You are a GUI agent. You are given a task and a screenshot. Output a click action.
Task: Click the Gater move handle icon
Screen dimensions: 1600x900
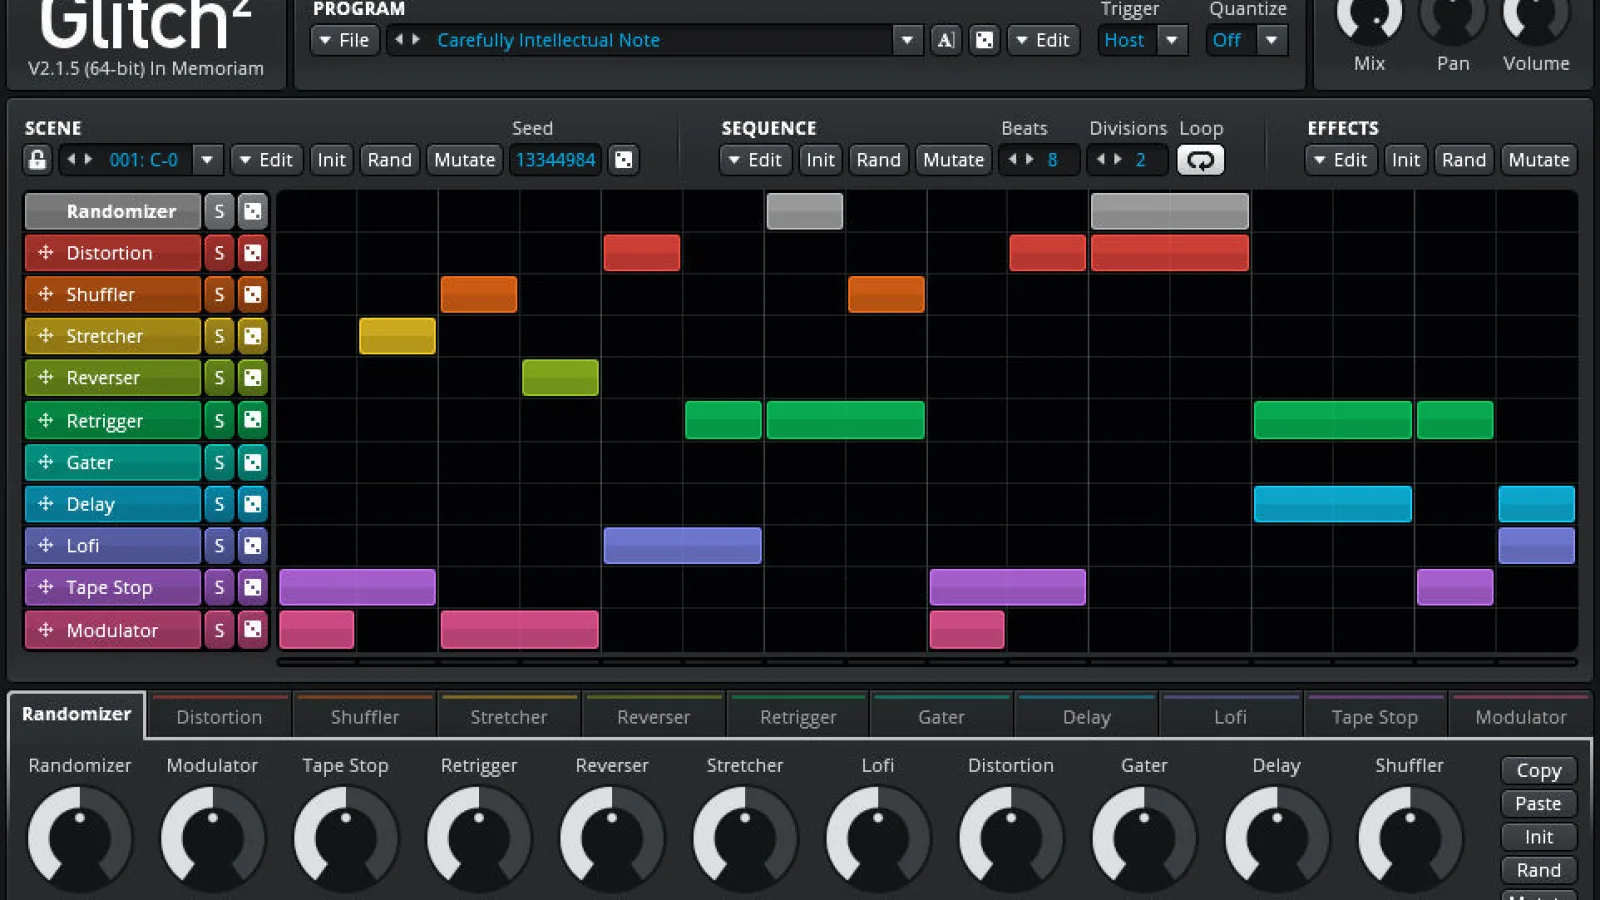[x=45, y=462]
